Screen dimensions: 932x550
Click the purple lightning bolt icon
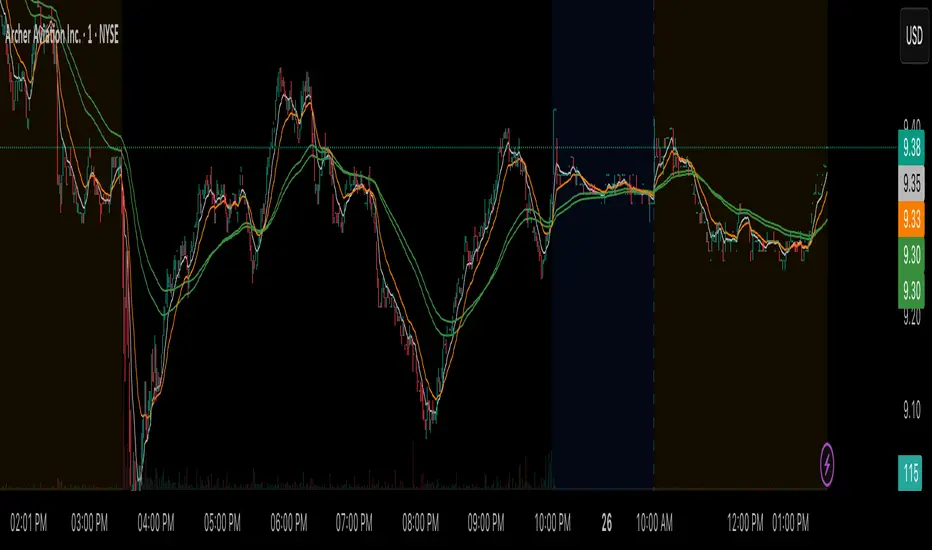[827, 464]
